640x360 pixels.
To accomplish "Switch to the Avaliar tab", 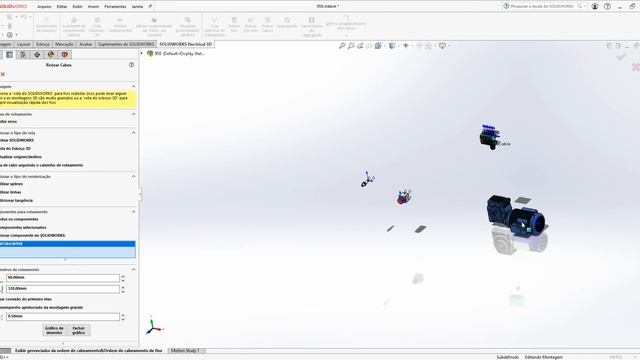I will 86,44.
